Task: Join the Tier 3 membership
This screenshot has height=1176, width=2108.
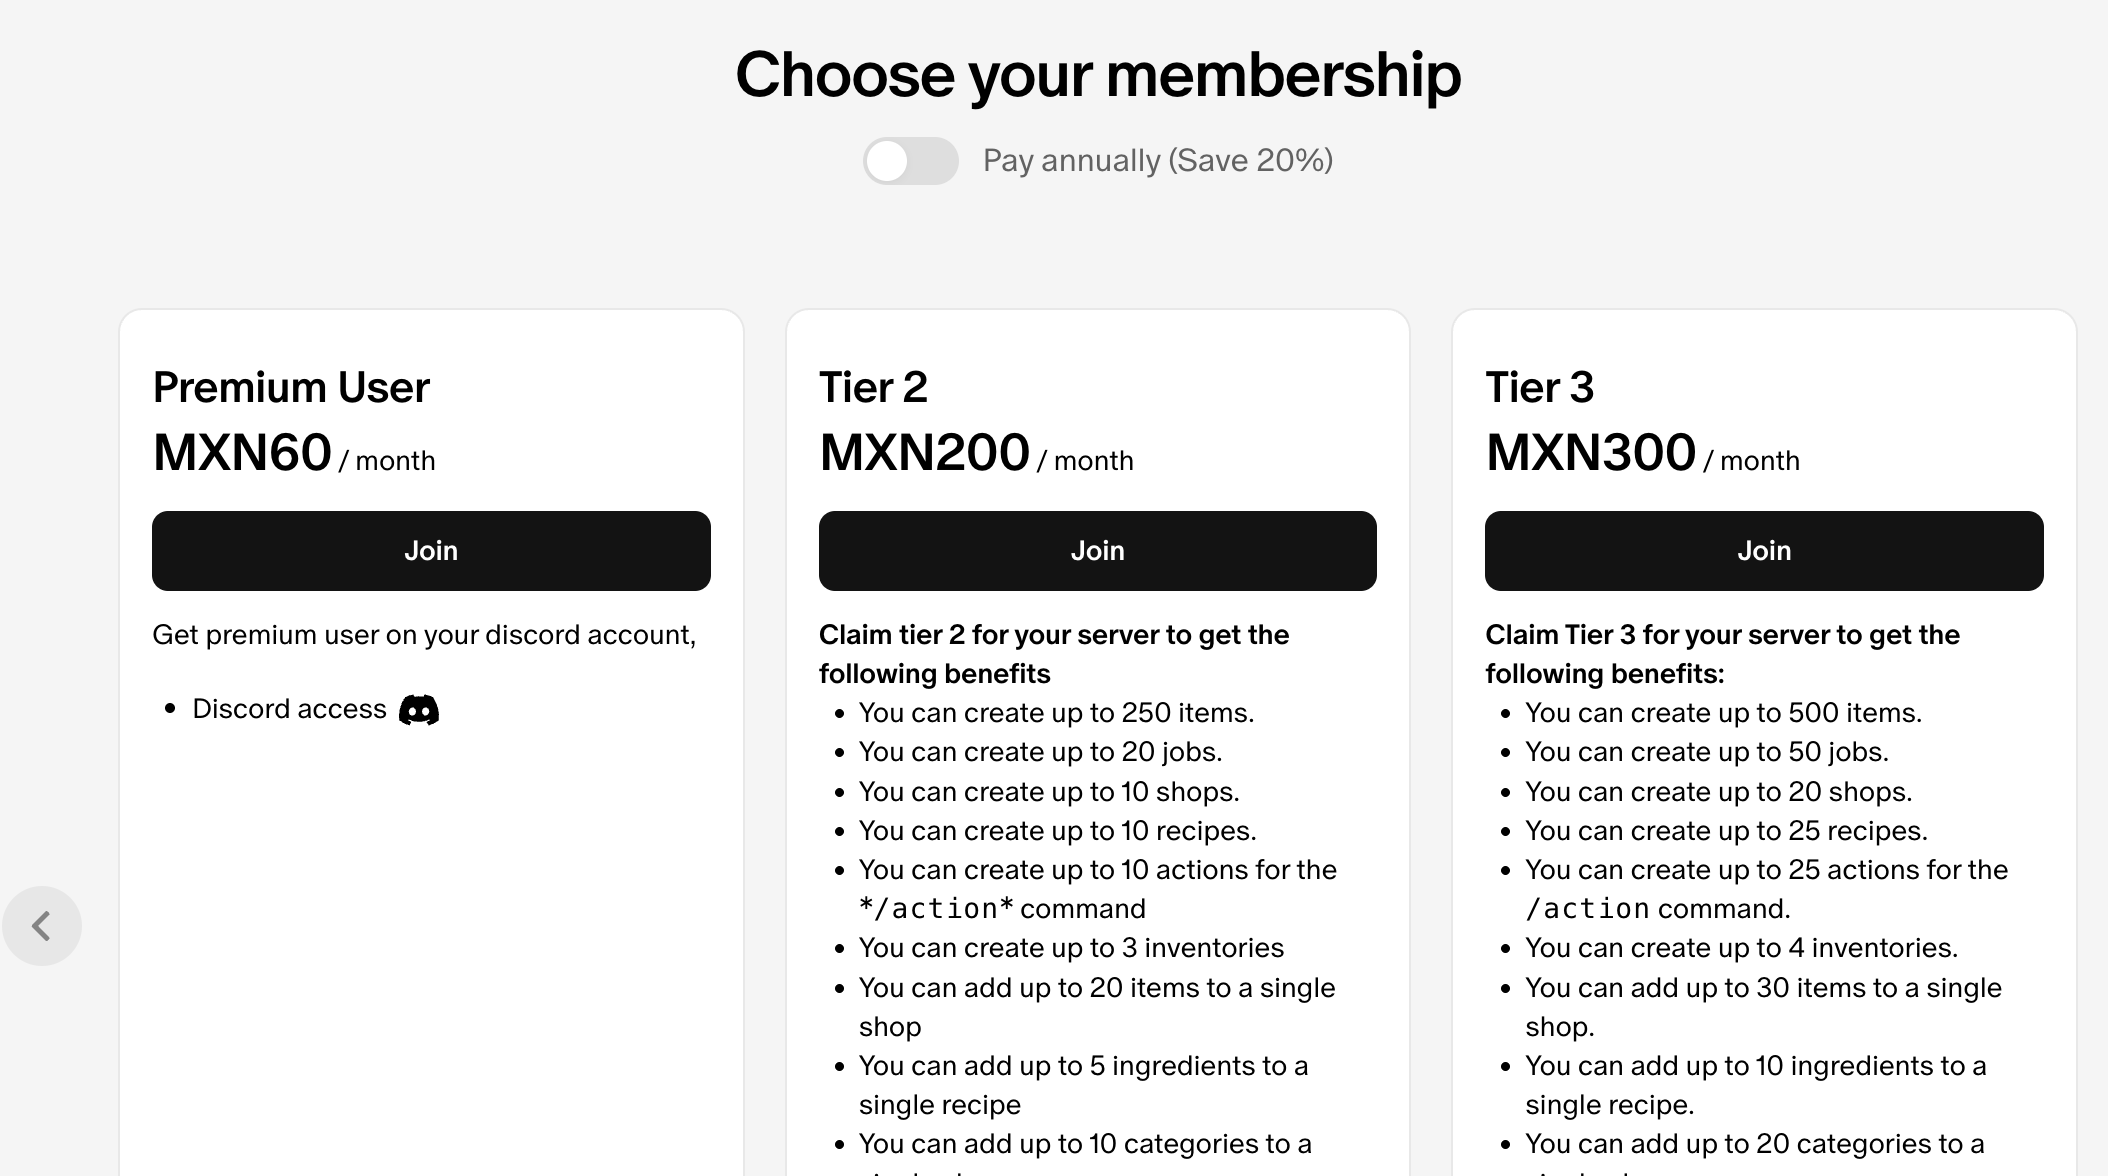Action: 1763,551
